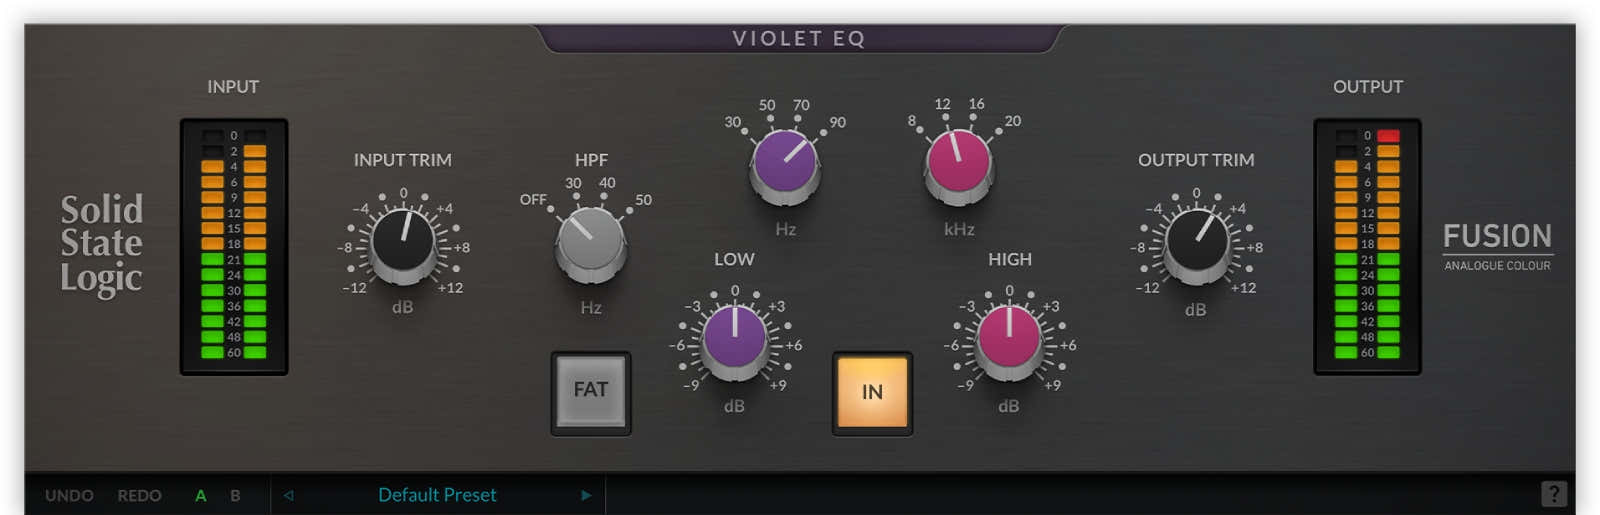Click the HPF label
The image size is (1600, 515).
(x=591, y=160)
